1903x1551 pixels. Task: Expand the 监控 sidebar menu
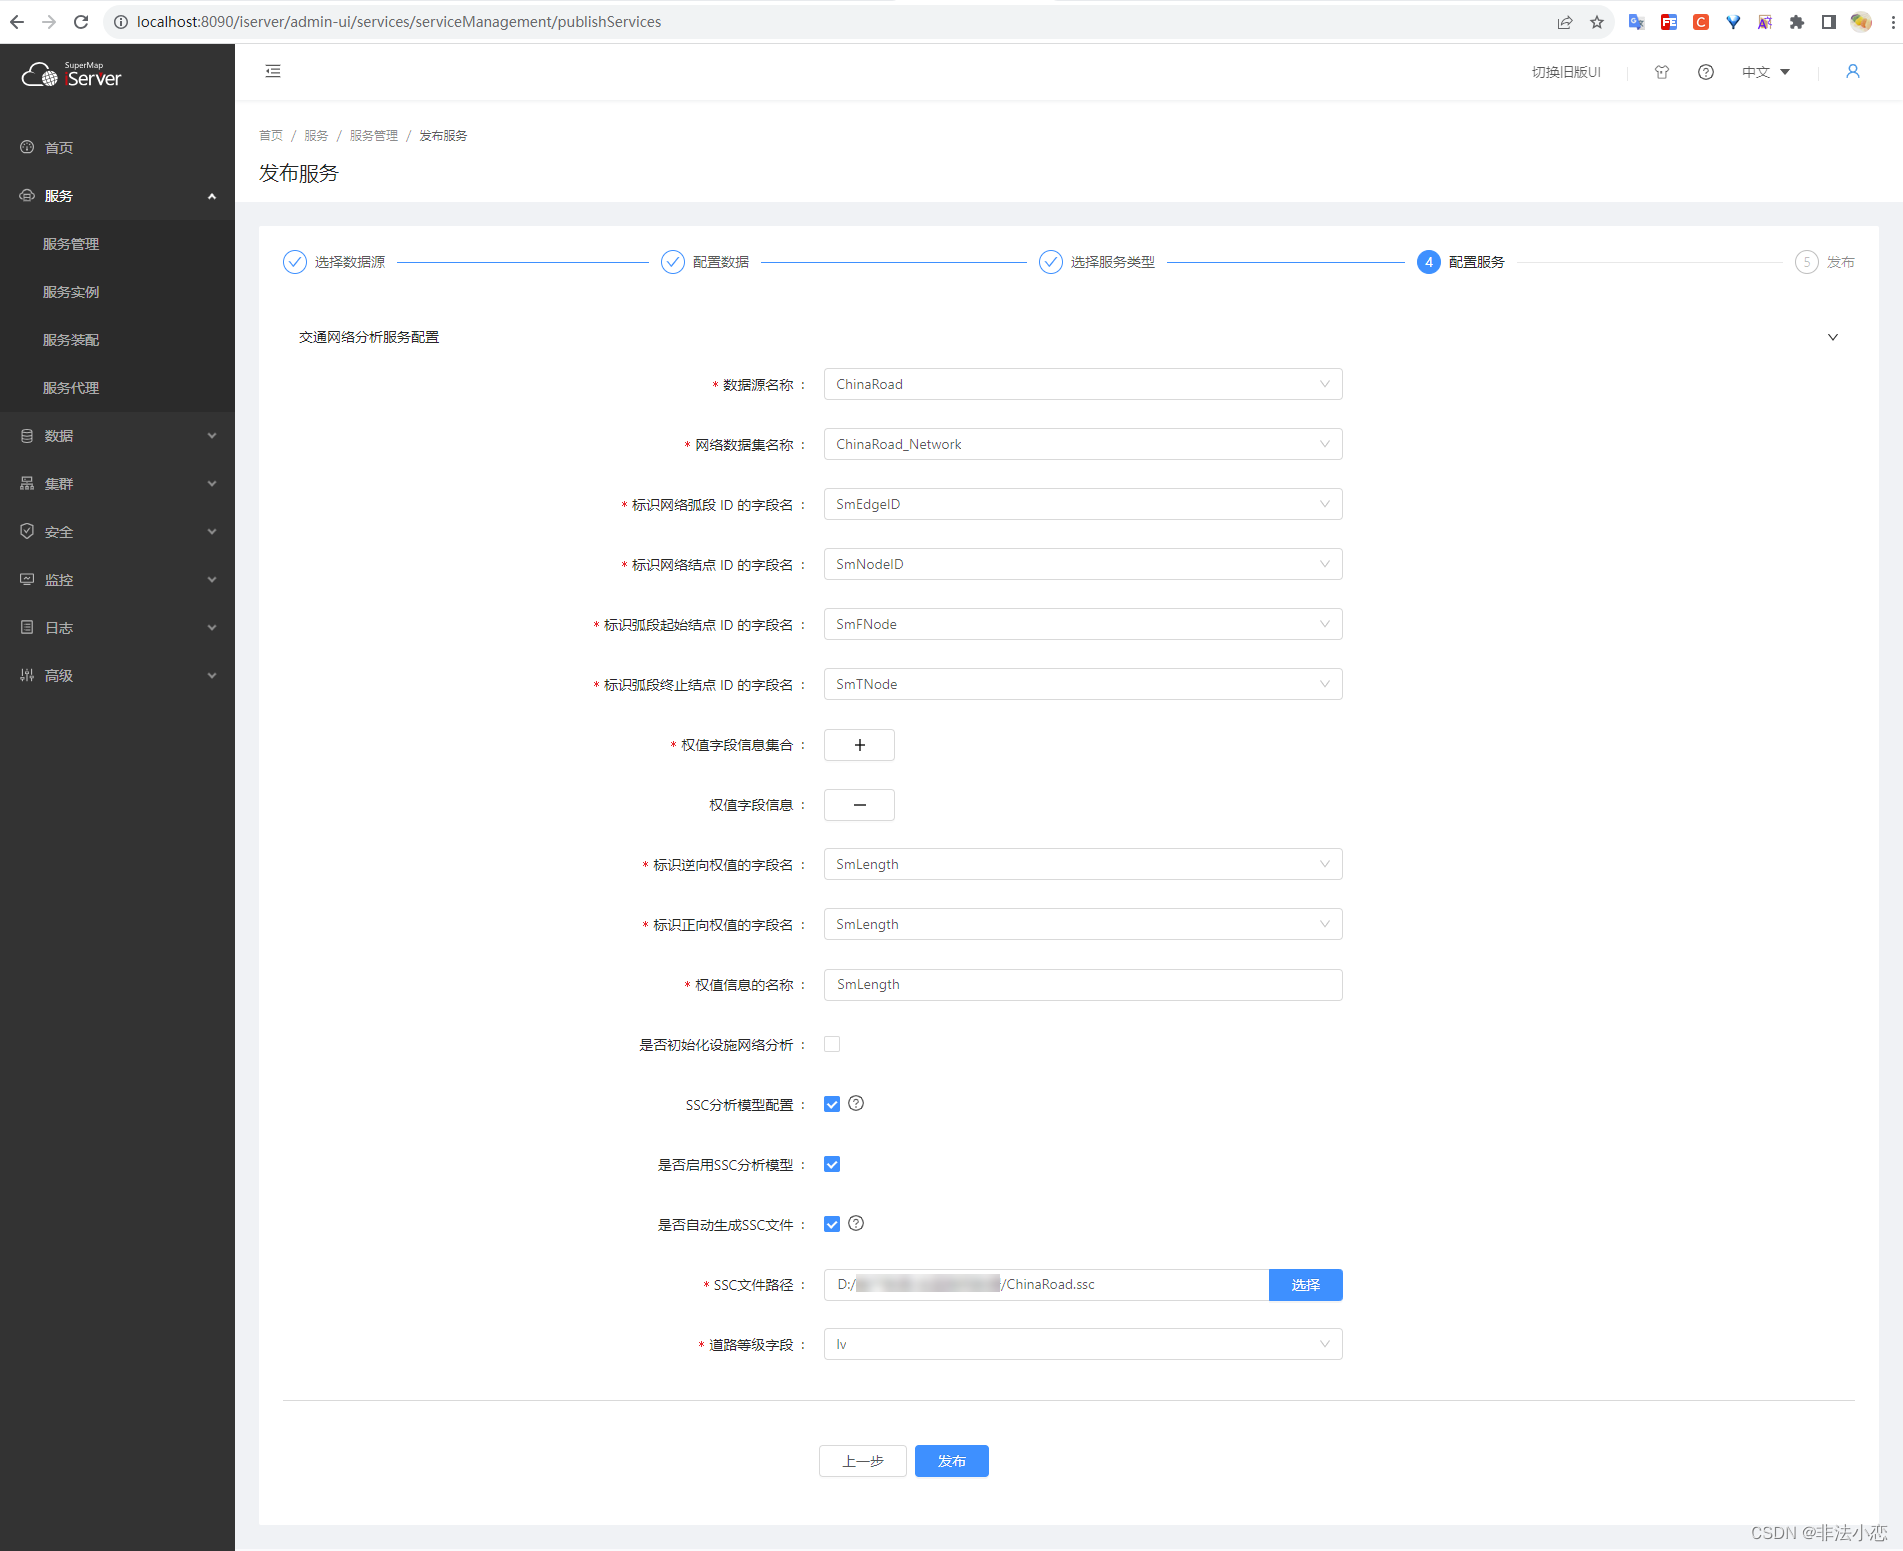[117, 580]
